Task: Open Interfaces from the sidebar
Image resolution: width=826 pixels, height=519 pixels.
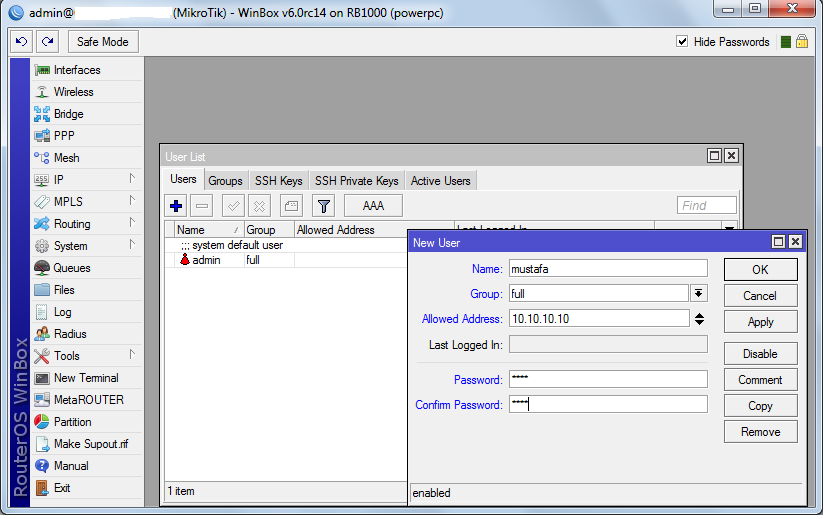Action: (x=87, y=70)
